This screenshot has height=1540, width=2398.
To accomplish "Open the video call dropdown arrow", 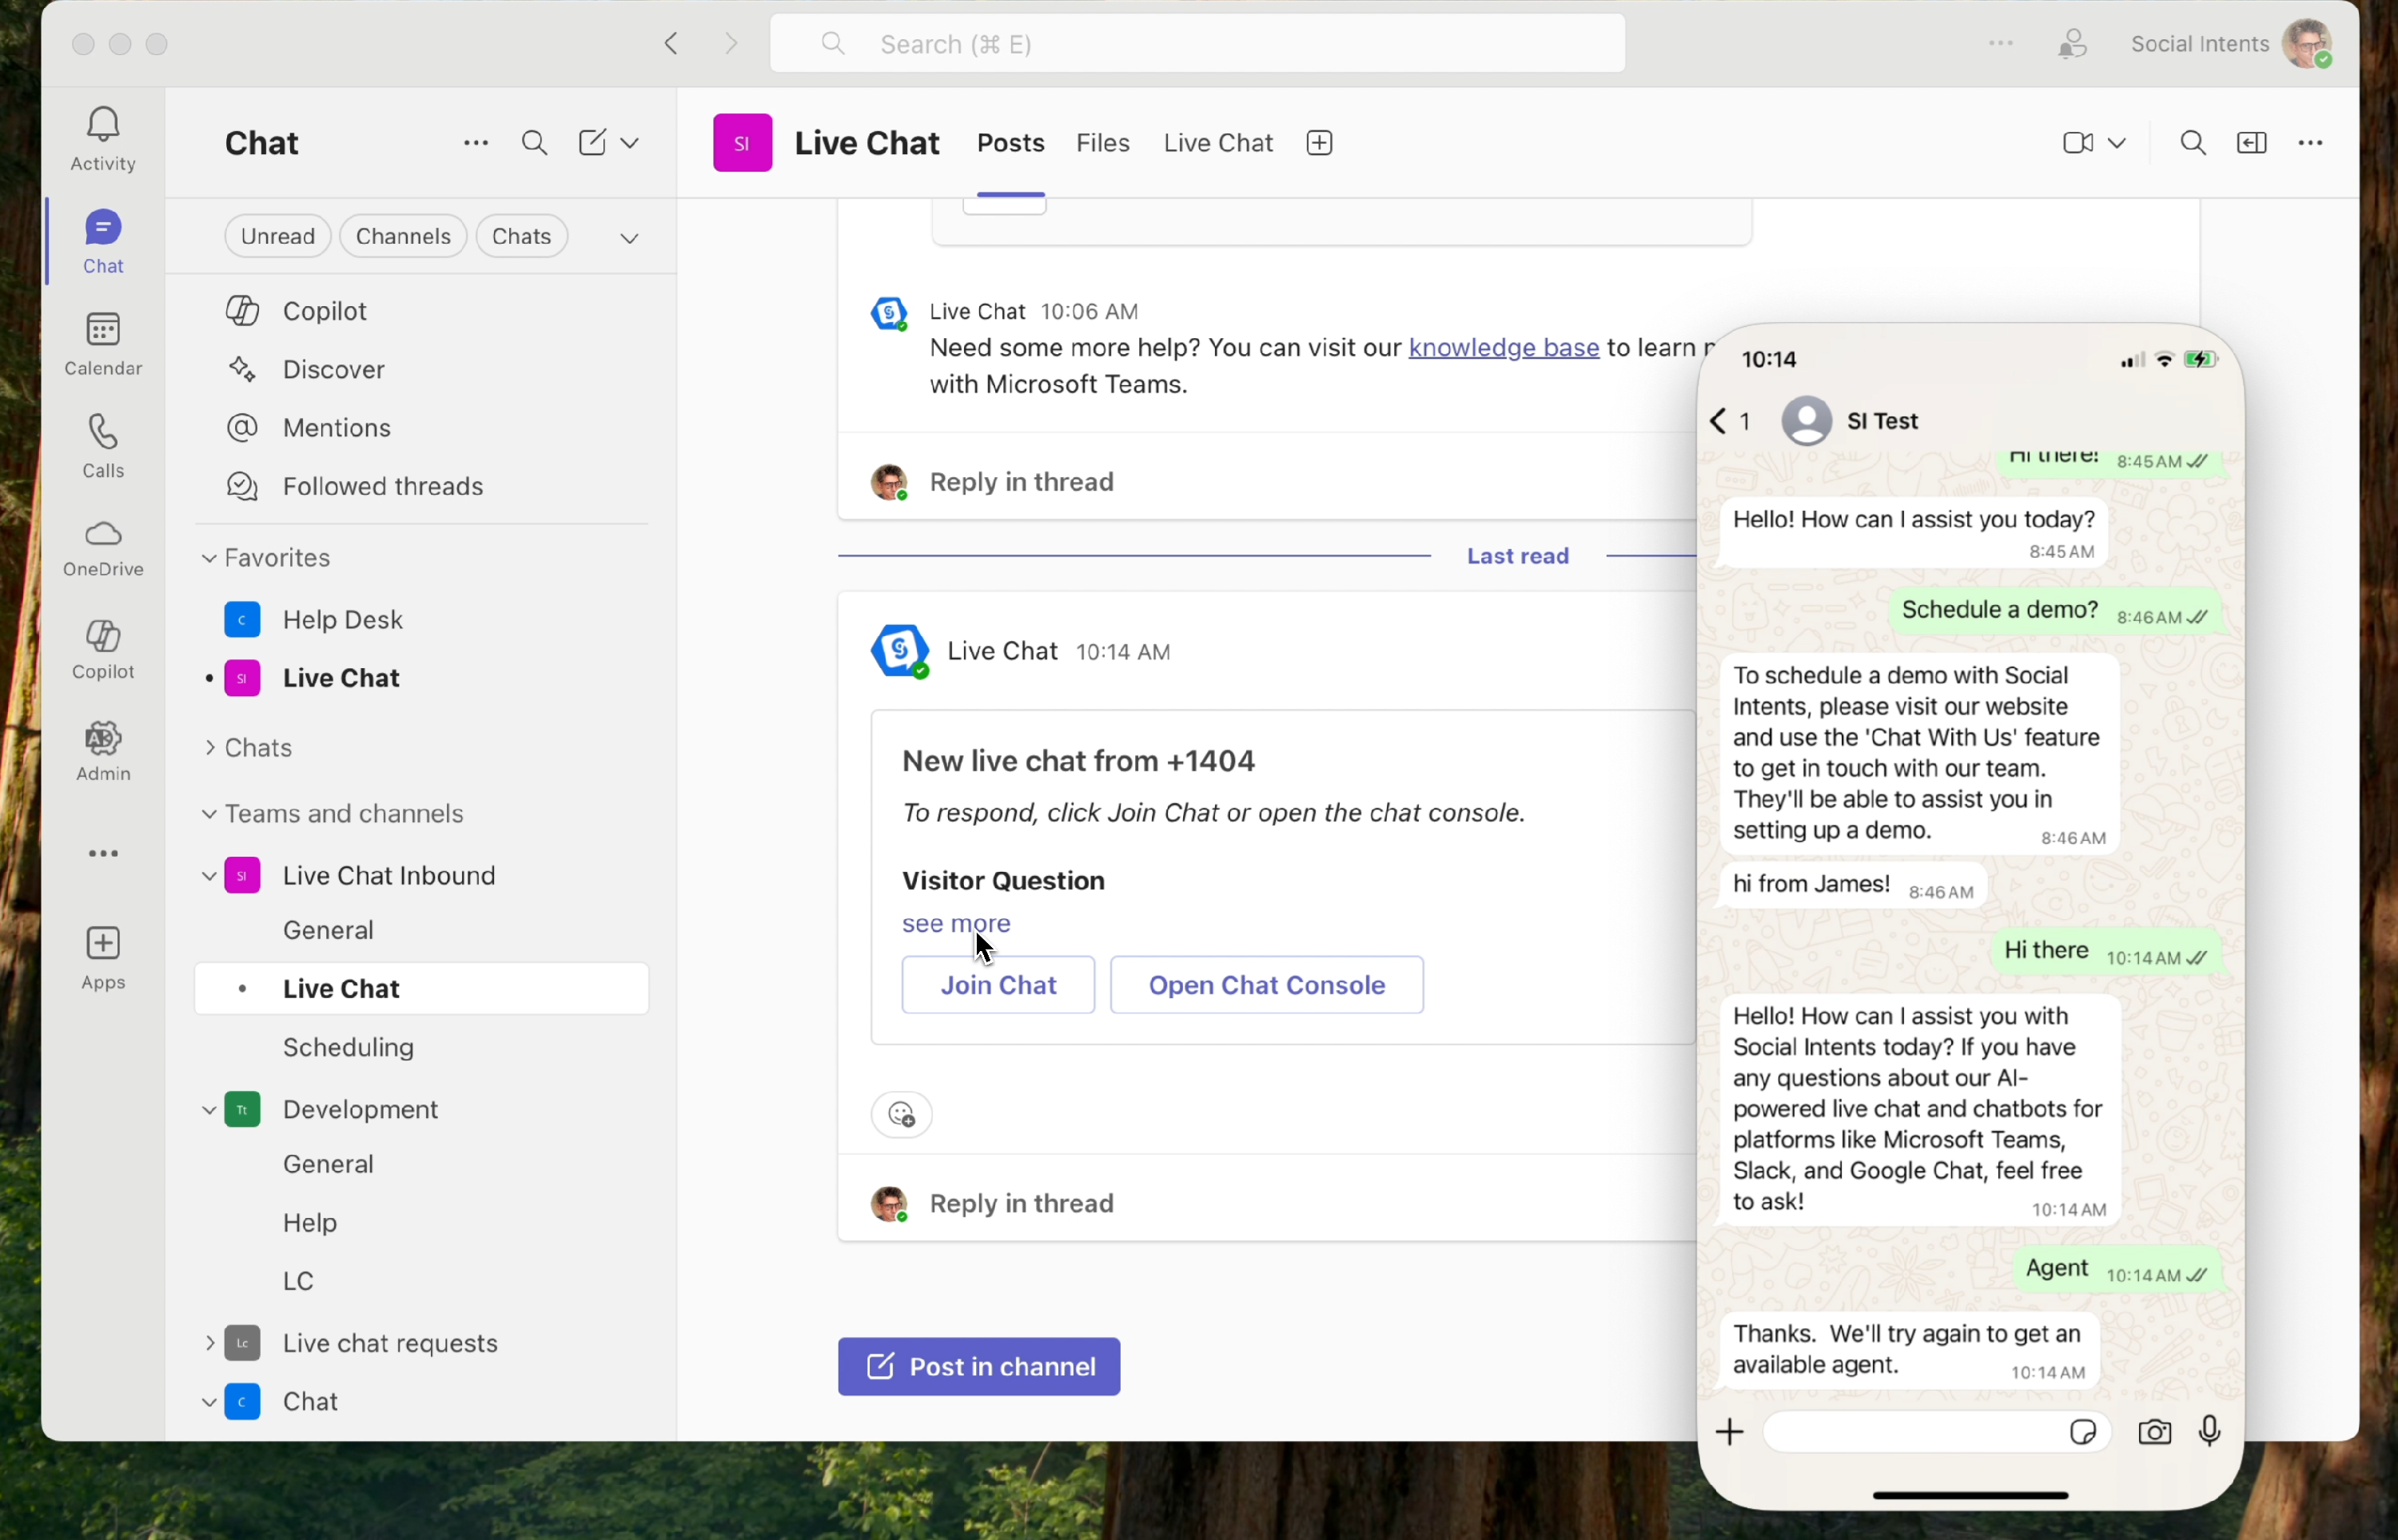I will [x=2117, y=143].
